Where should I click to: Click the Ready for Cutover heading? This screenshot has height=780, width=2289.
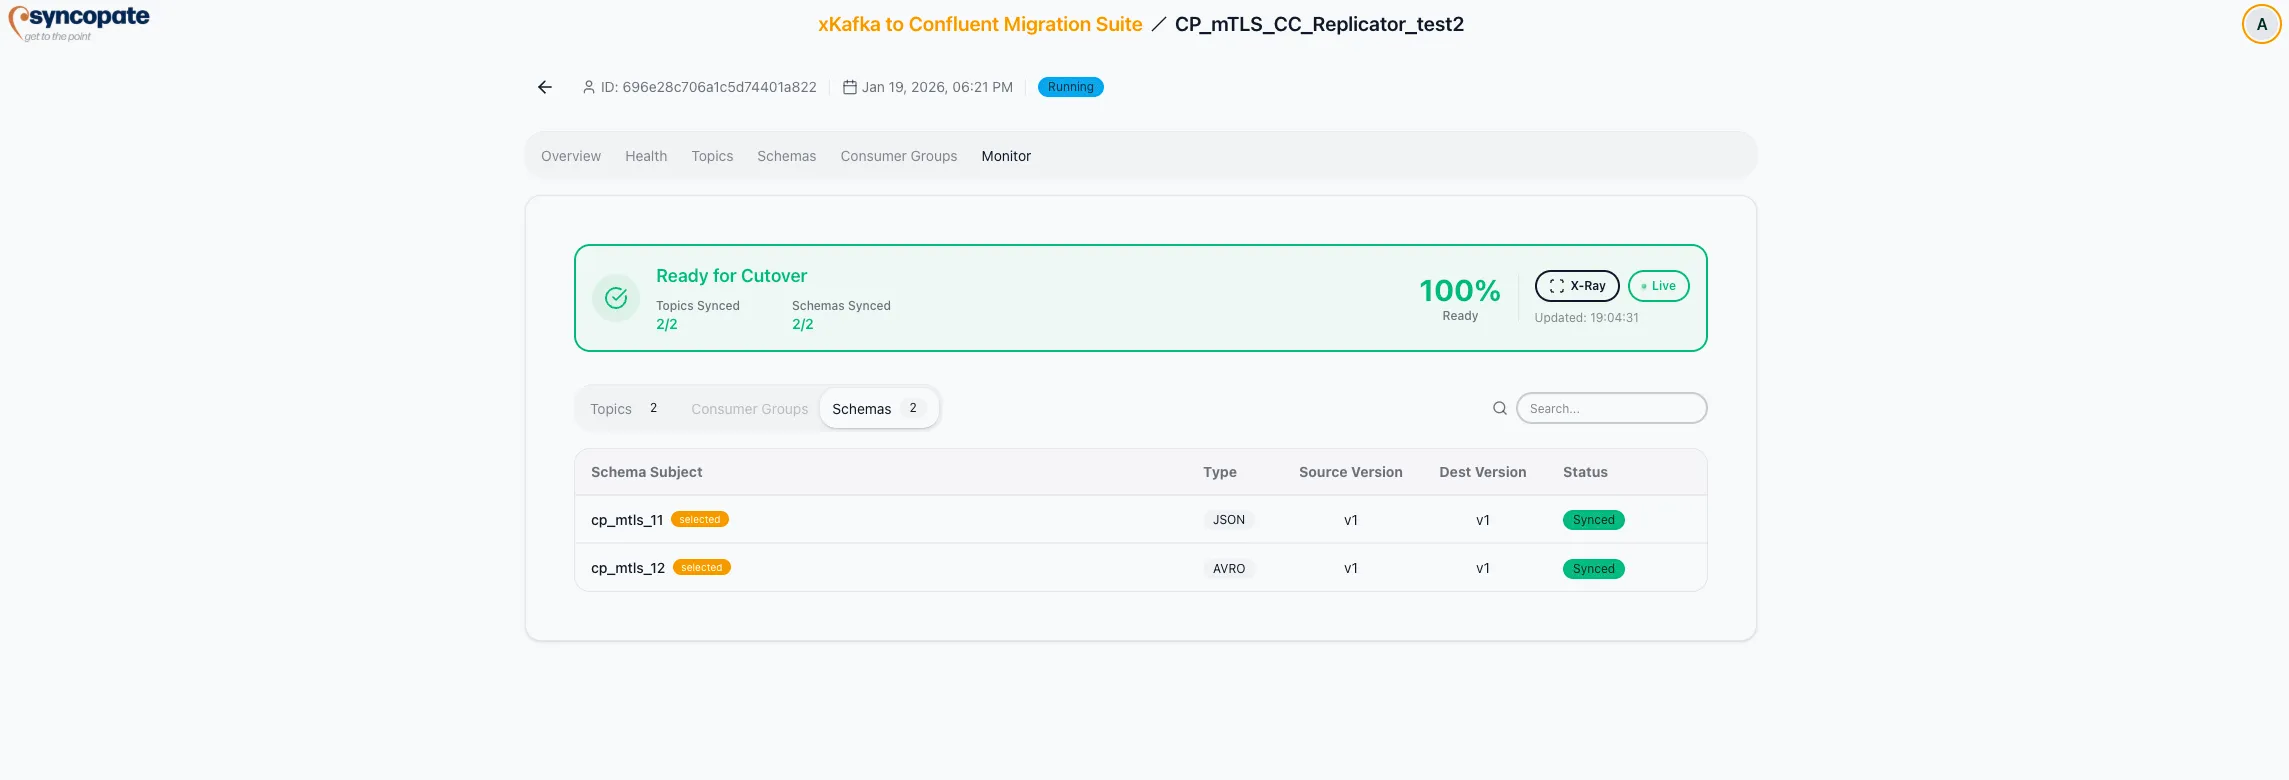coord(731,276)
